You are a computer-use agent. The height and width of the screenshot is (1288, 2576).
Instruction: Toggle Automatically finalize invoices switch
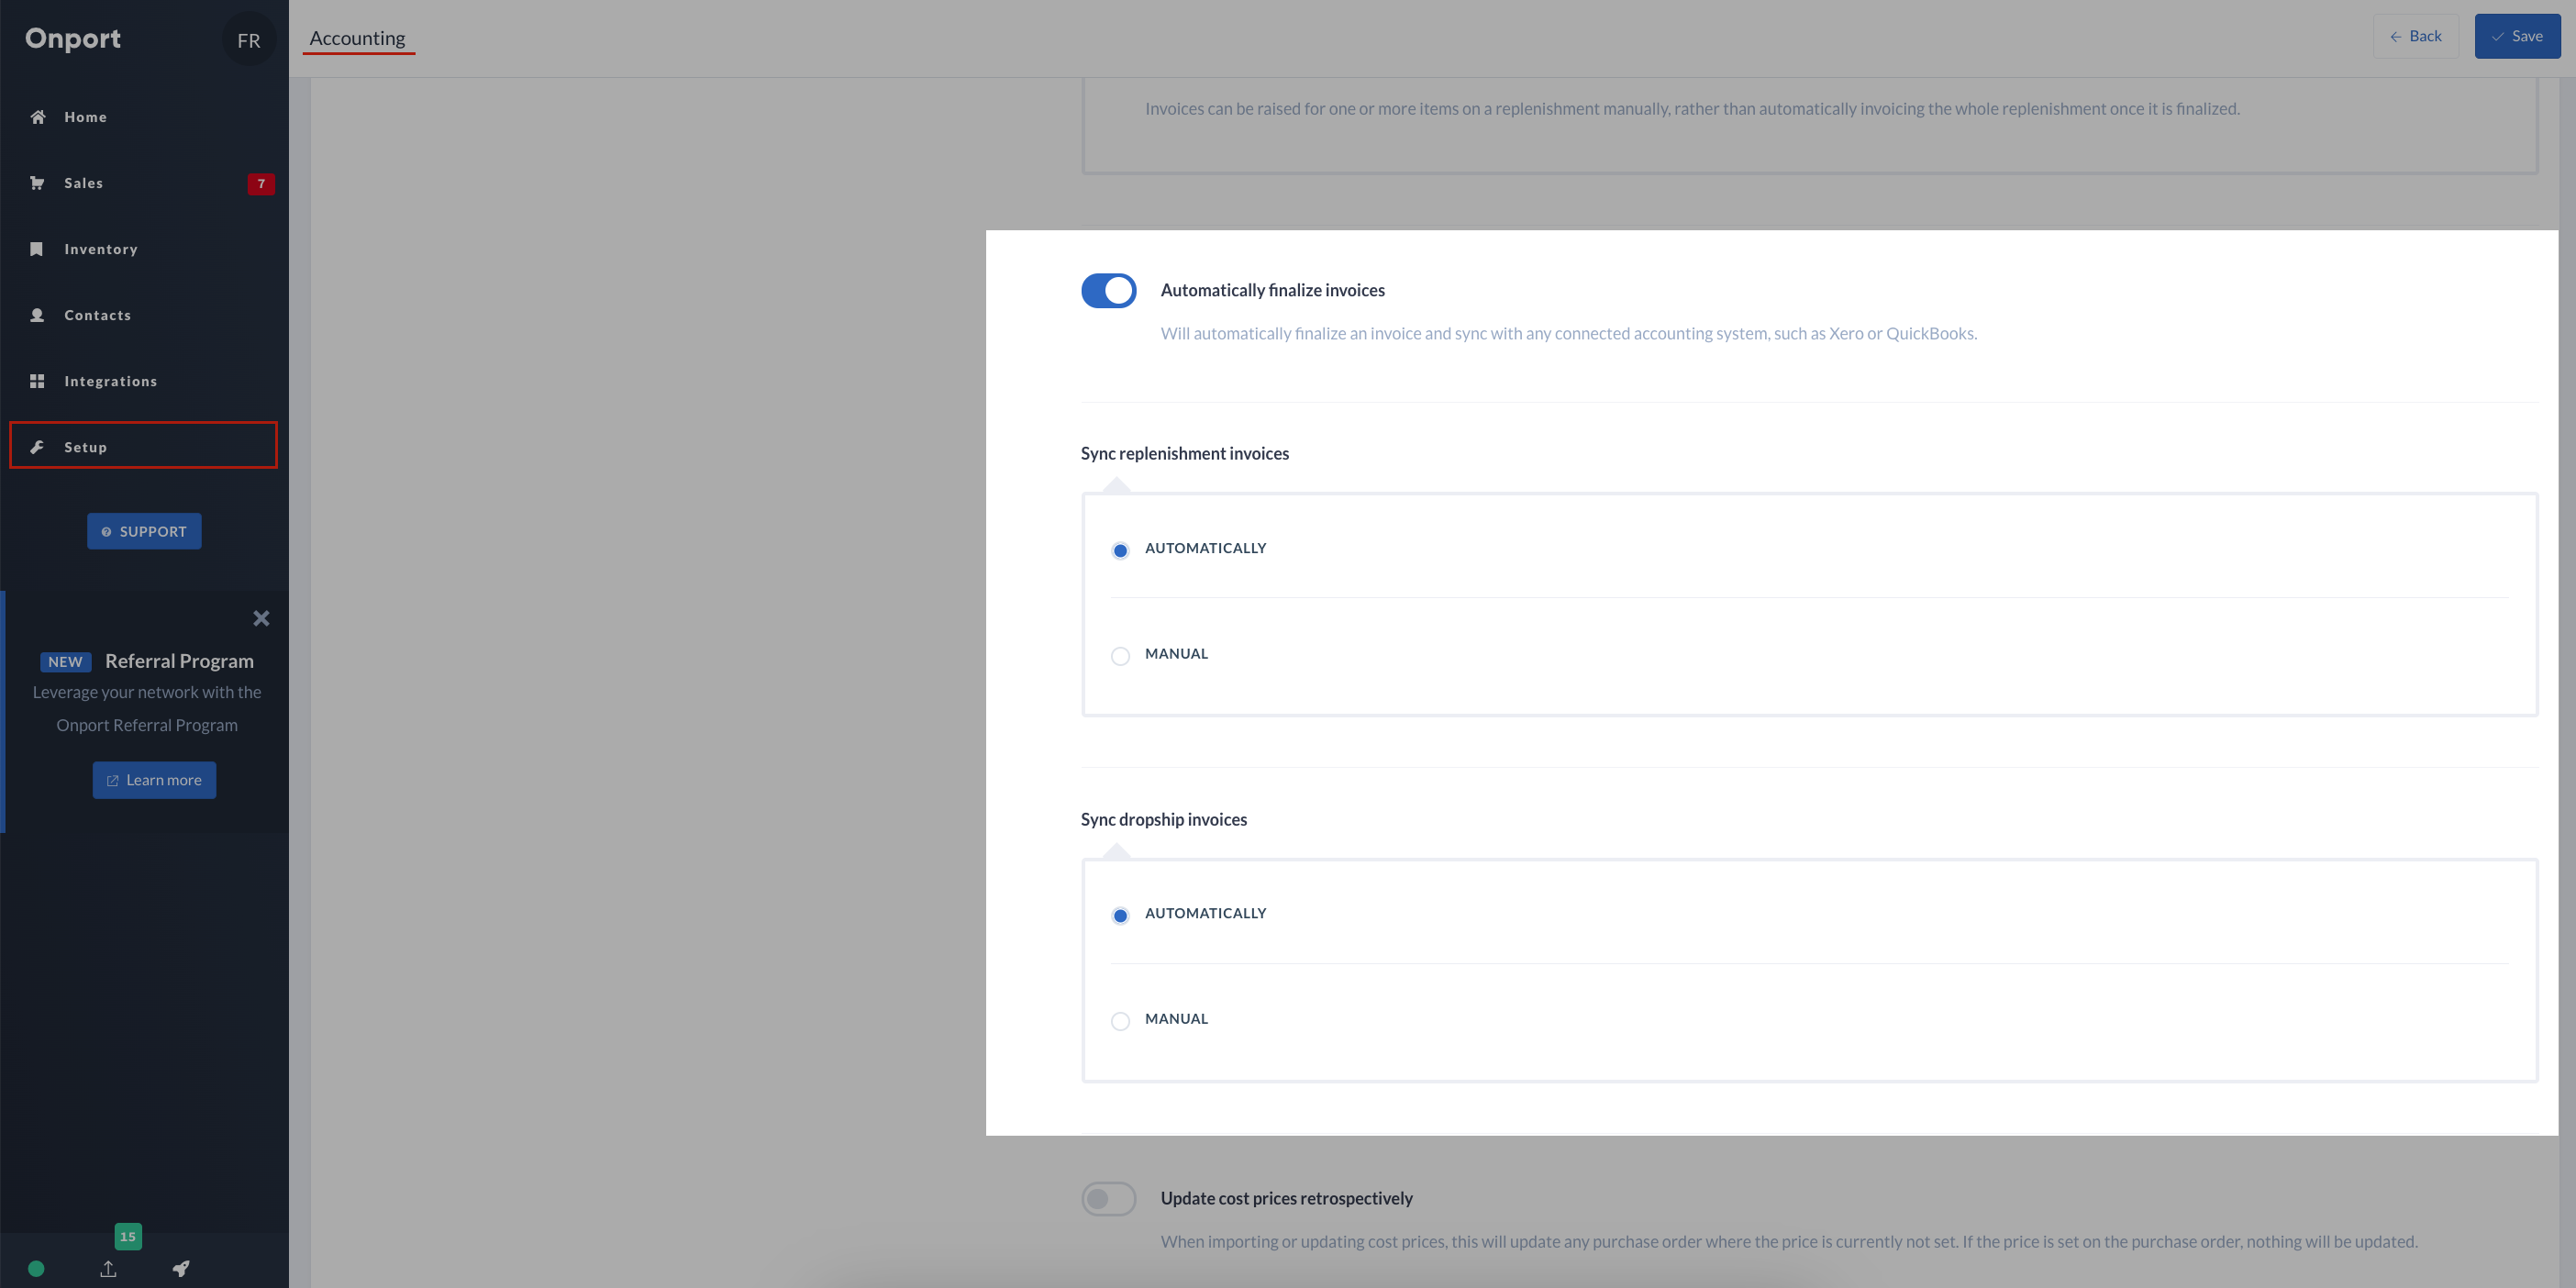[x=1108, y=290]
